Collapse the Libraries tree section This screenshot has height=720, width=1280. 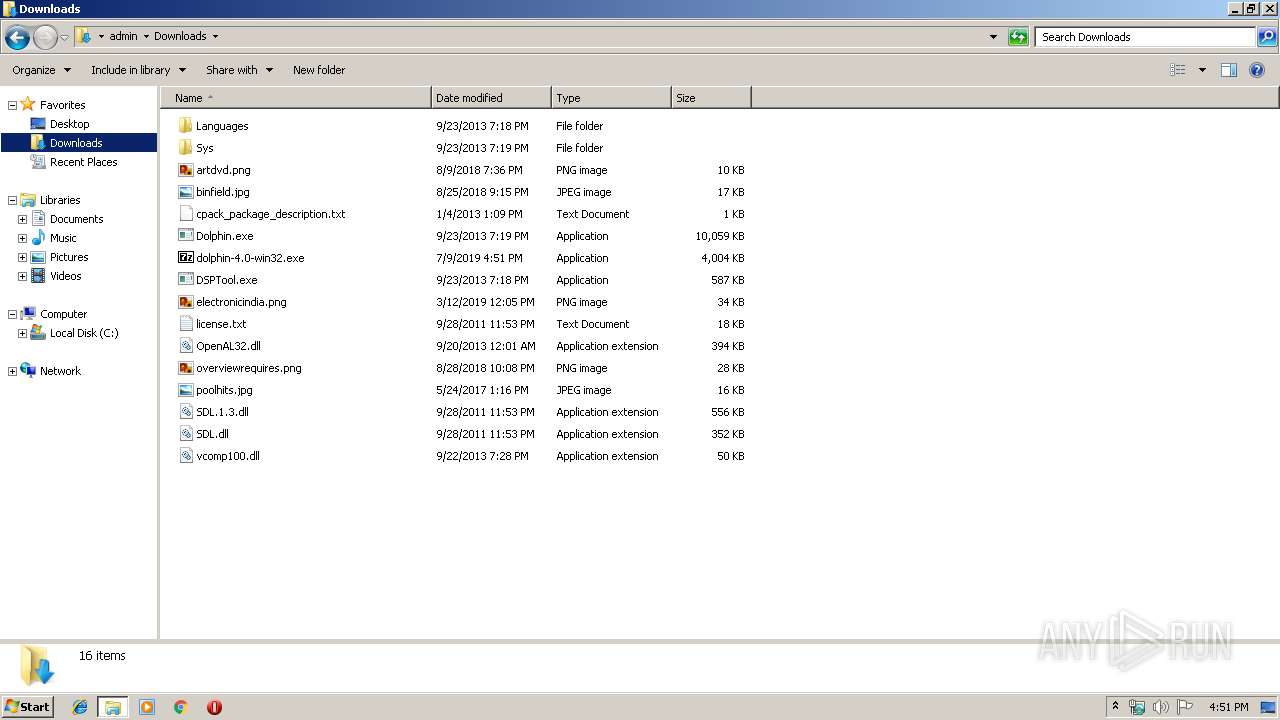pos(12,200)
